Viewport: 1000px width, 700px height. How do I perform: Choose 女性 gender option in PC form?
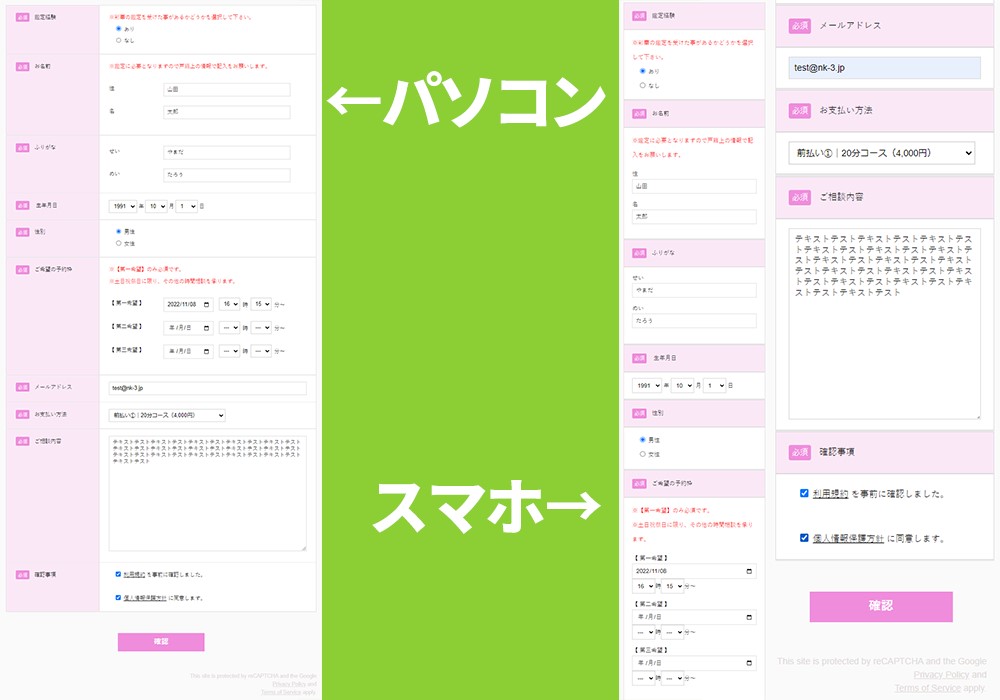click(x=119, y=243)
